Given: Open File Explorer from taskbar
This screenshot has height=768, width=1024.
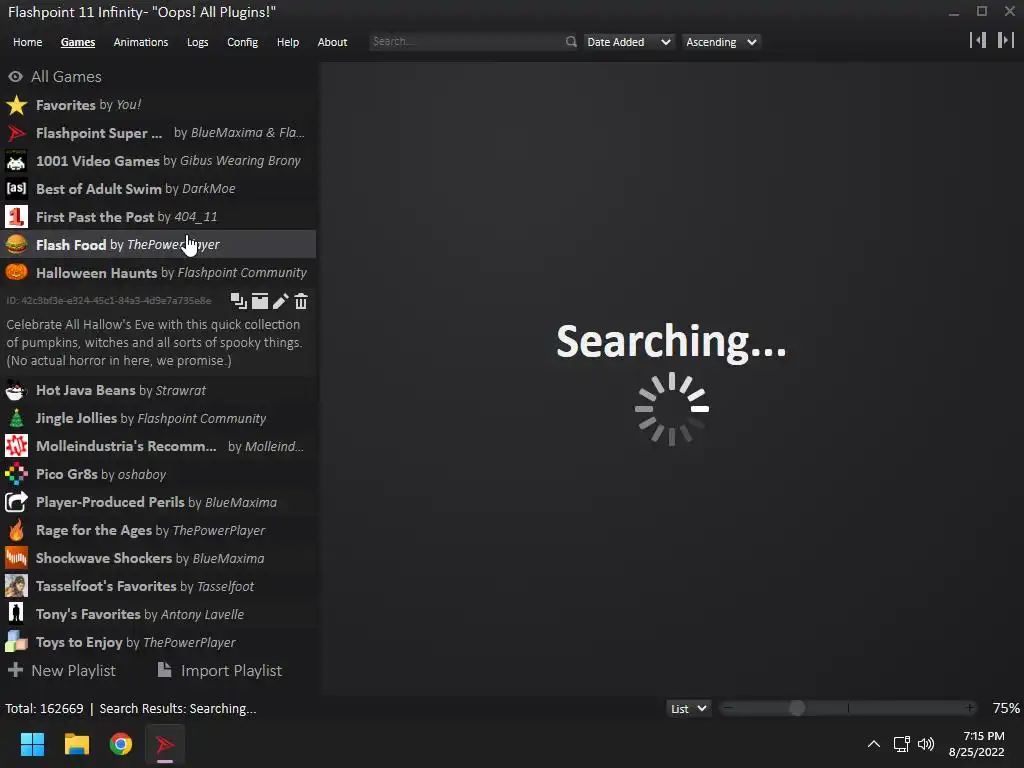Looking at the screenshot, I should click(76, 744).
